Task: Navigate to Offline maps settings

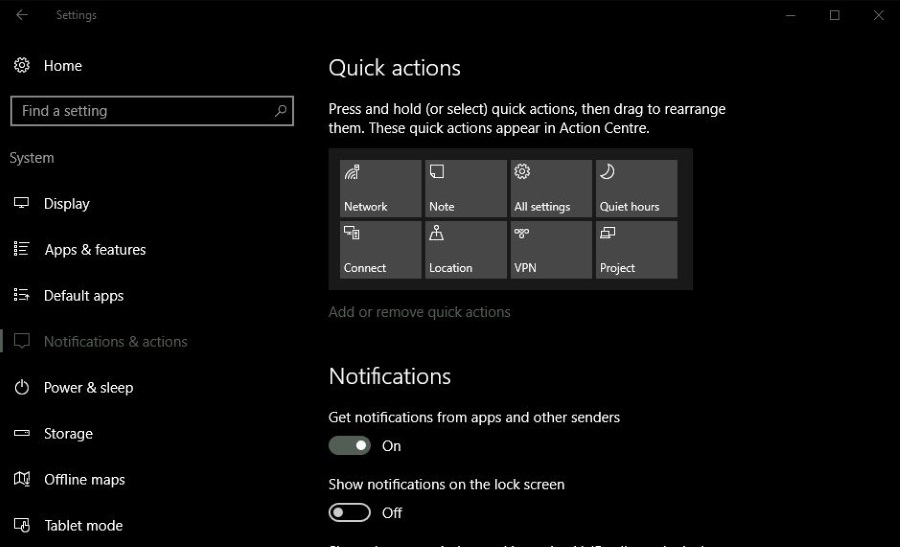Action: click(x=84, y=480)
